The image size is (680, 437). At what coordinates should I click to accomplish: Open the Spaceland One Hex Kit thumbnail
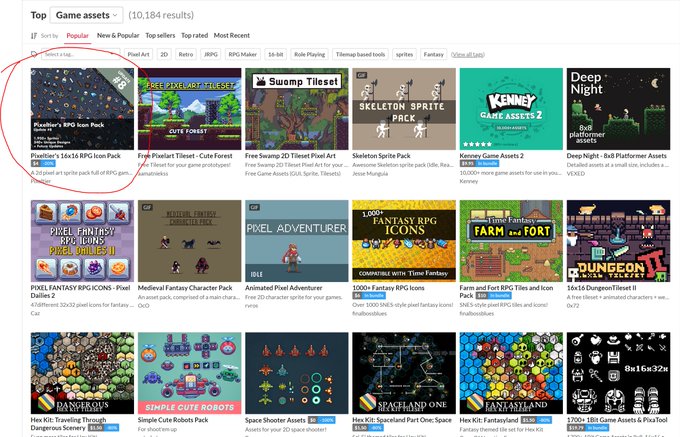click(404, 373)
